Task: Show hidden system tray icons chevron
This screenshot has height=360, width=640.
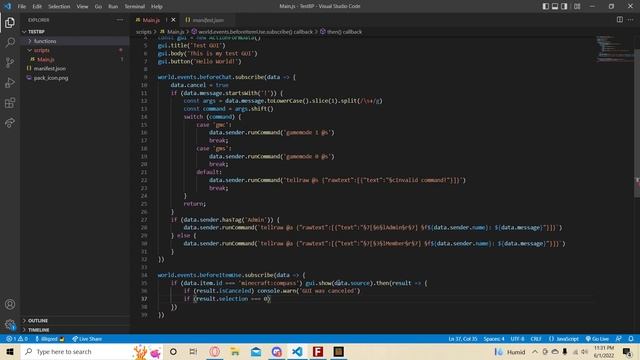Action: (x=535, y=351)
